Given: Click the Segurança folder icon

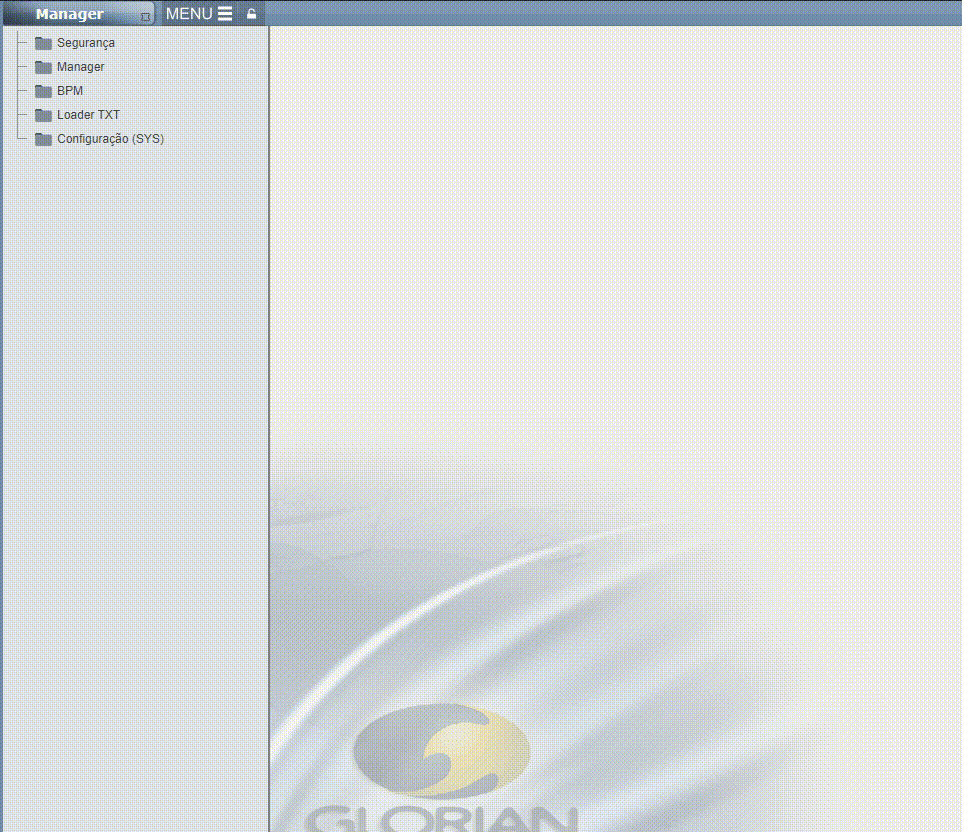Looking at the screenshot, I should click(43, 43).
